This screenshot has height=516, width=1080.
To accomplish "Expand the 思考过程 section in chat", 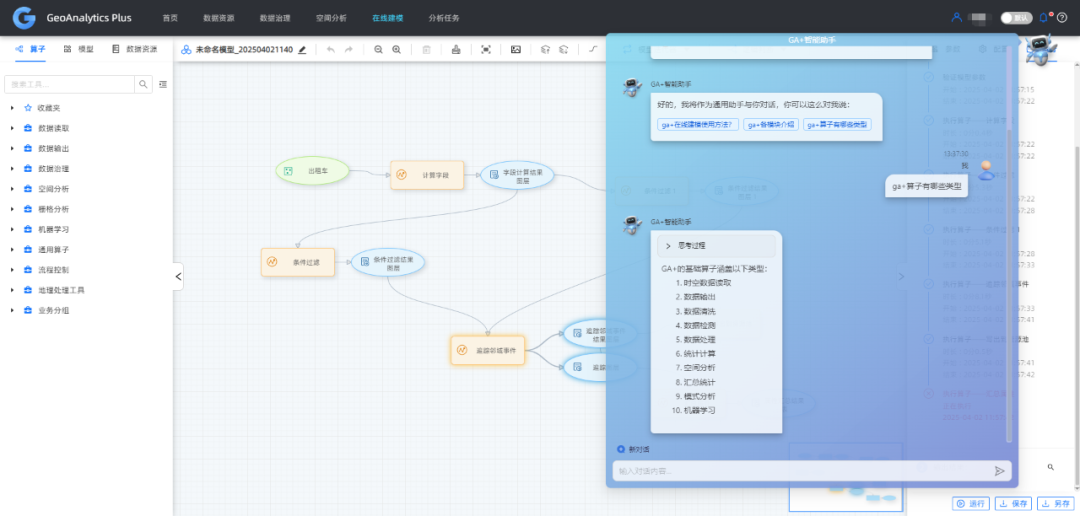I will 716,245.
